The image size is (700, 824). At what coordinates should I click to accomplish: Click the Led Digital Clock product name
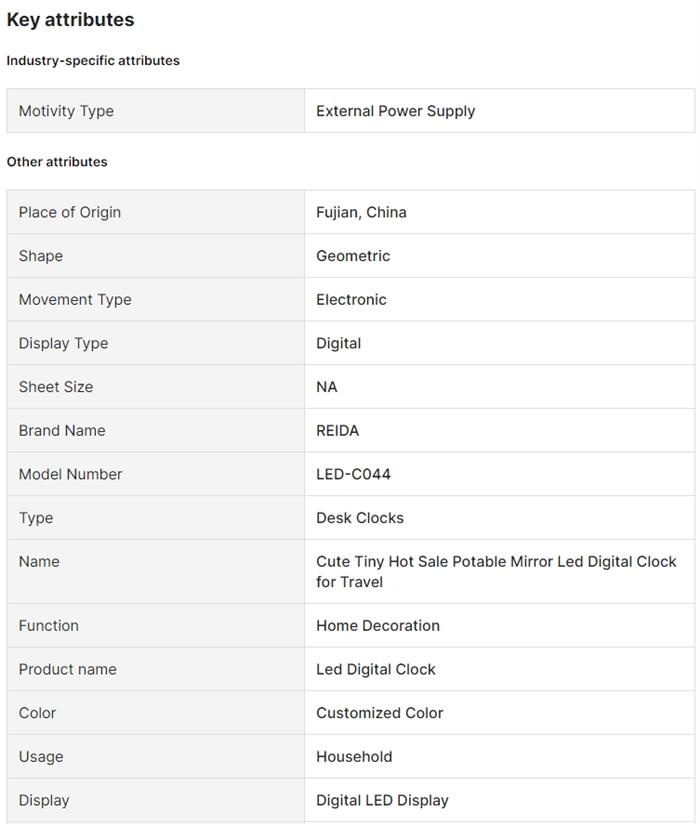[376, 669]
